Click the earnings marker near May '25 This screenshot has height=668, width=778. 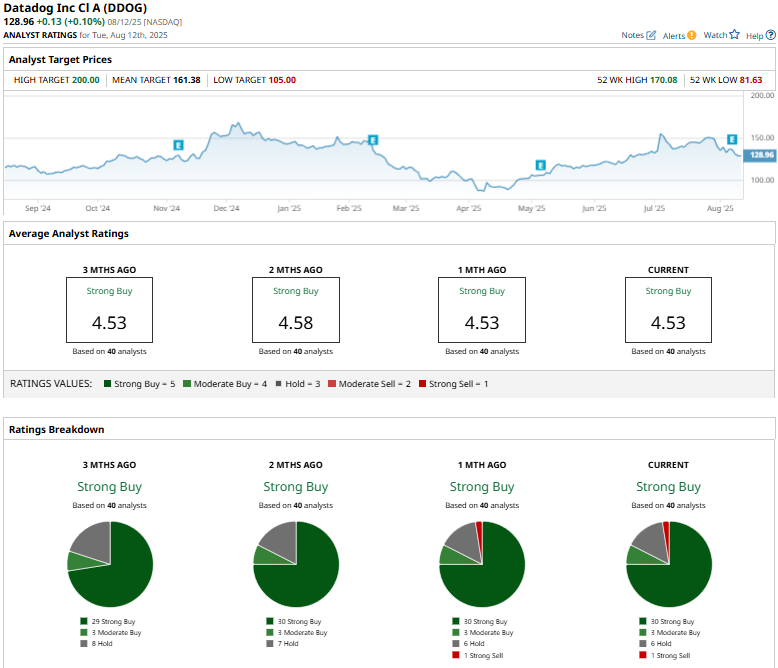coord(540,165)
